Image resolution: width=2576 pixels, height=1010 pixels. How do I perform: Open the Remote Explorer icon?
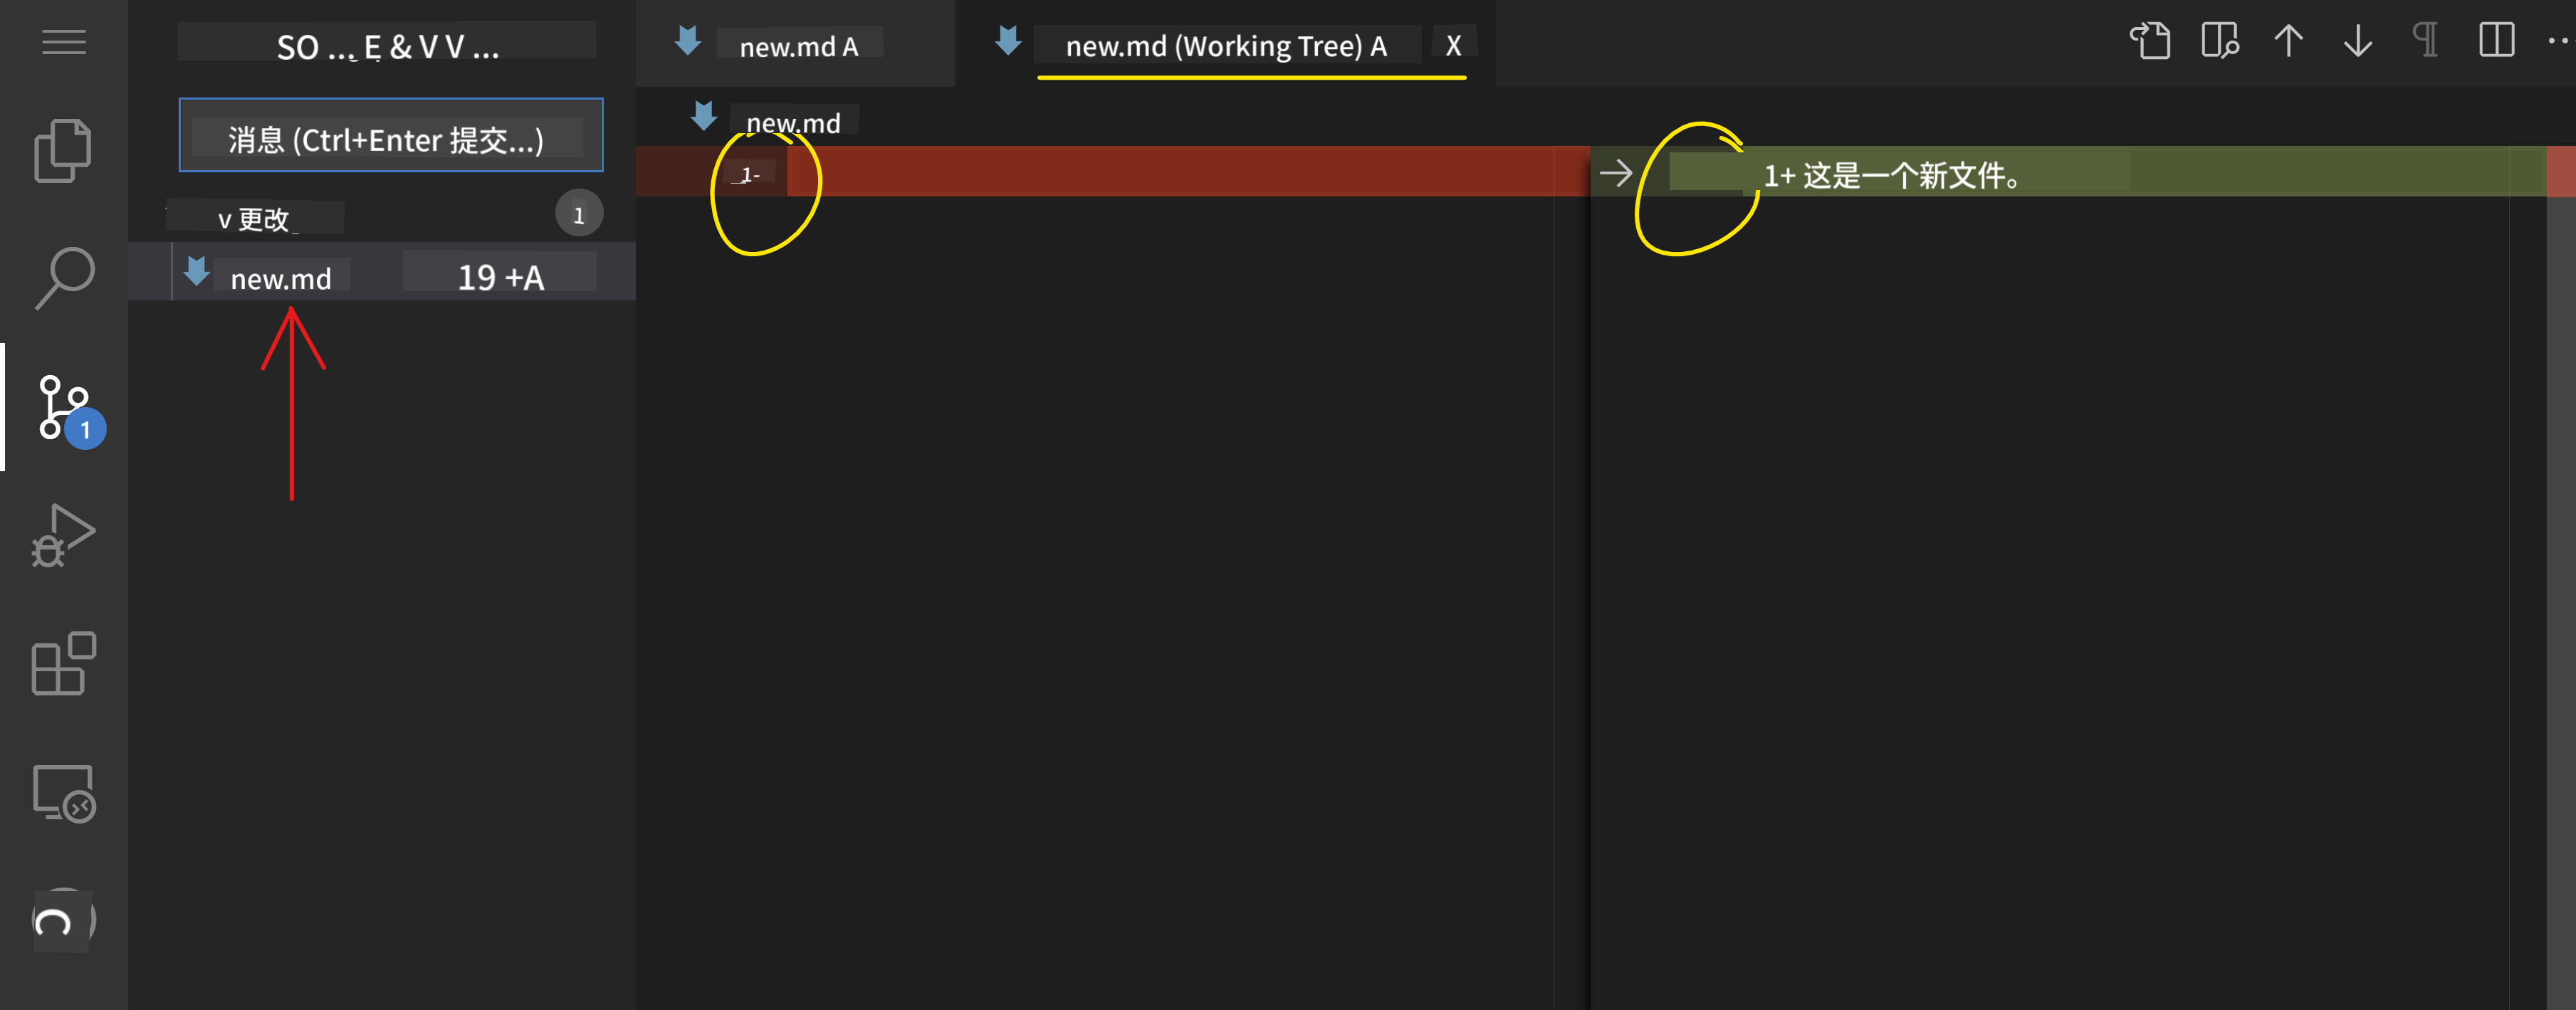[x=64, y=793]
